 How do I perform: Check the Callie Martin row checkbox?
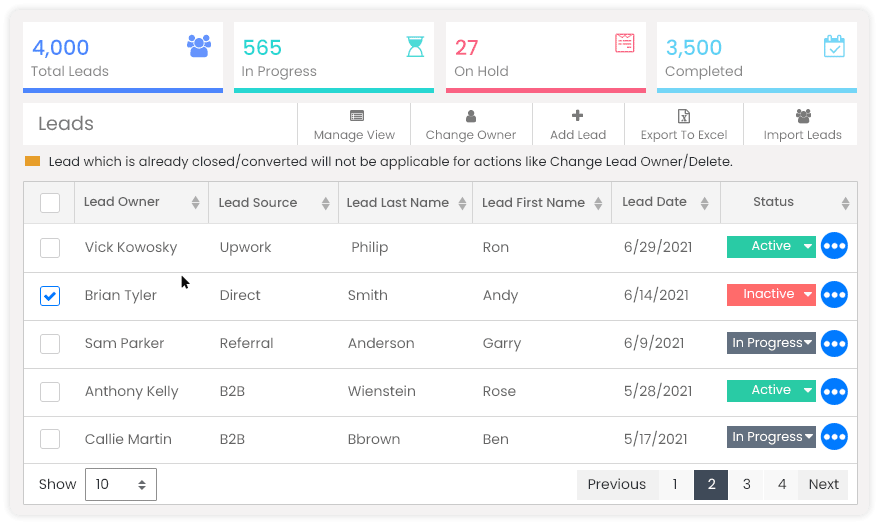(x=50, y=439)
